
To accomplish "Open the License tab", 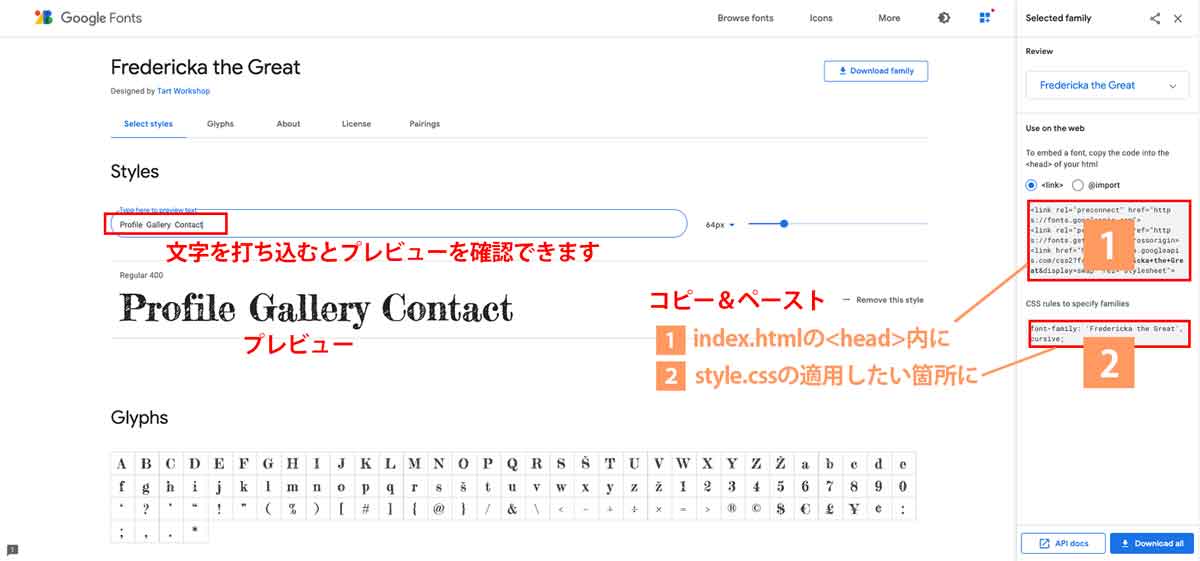I will tap(356, 124).
